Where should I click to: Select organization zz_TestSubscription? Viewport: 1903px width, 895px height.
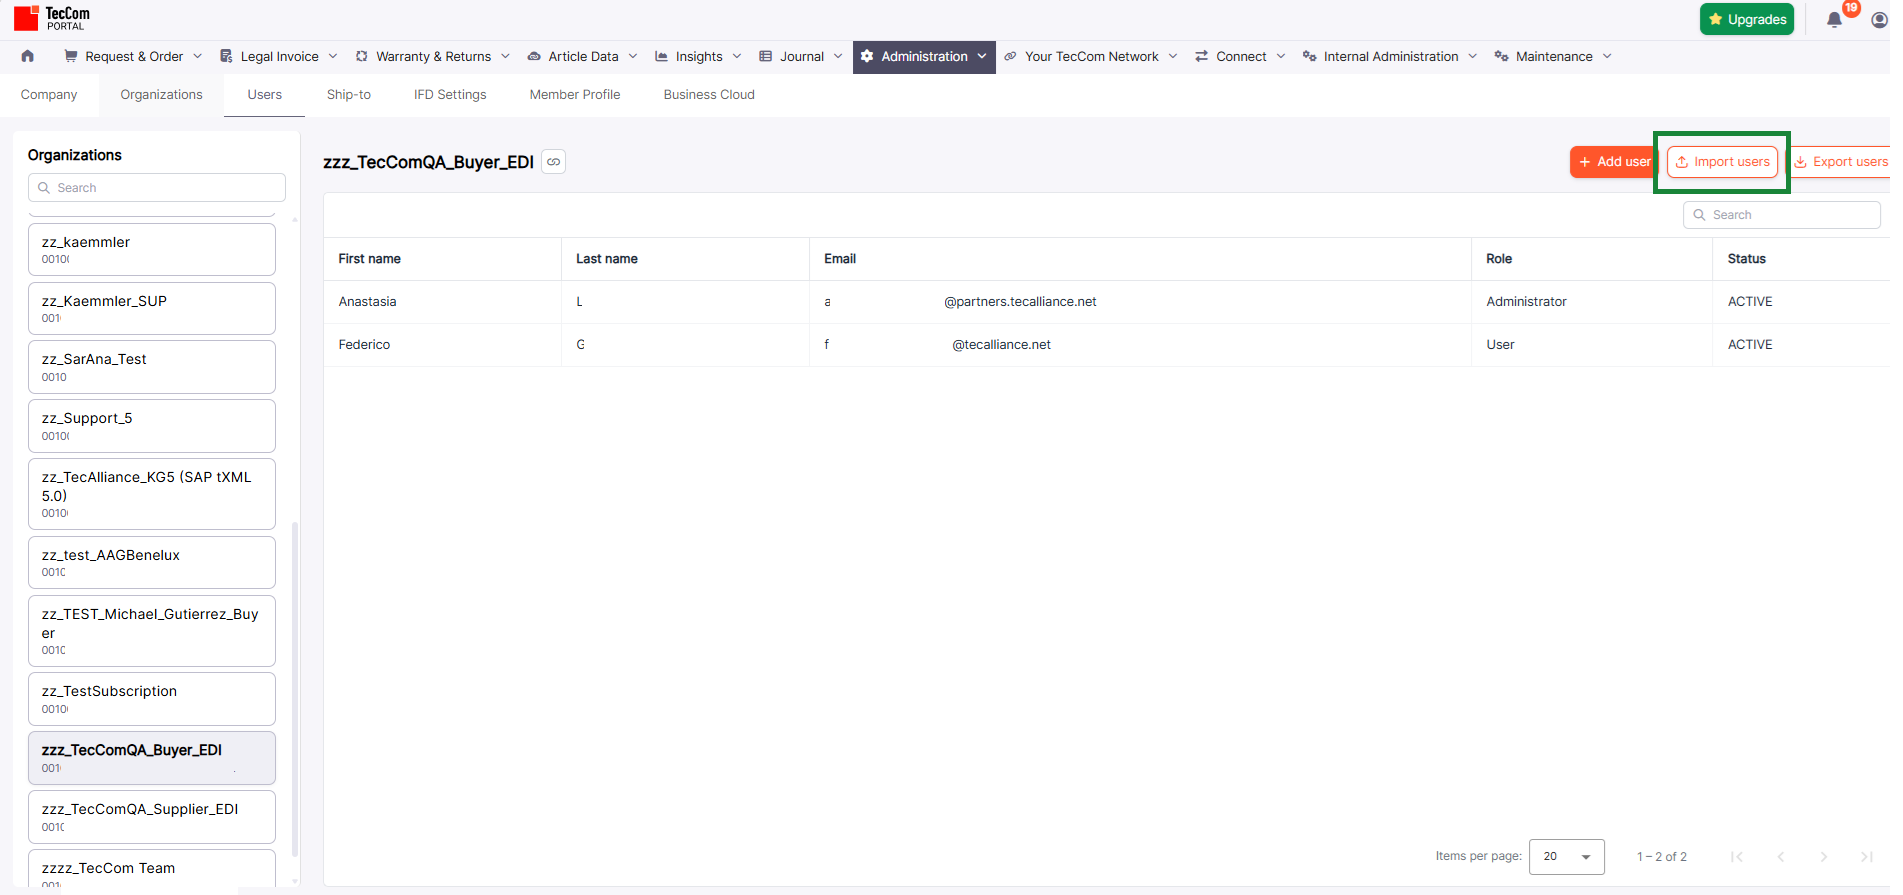[x=152, y=699]
